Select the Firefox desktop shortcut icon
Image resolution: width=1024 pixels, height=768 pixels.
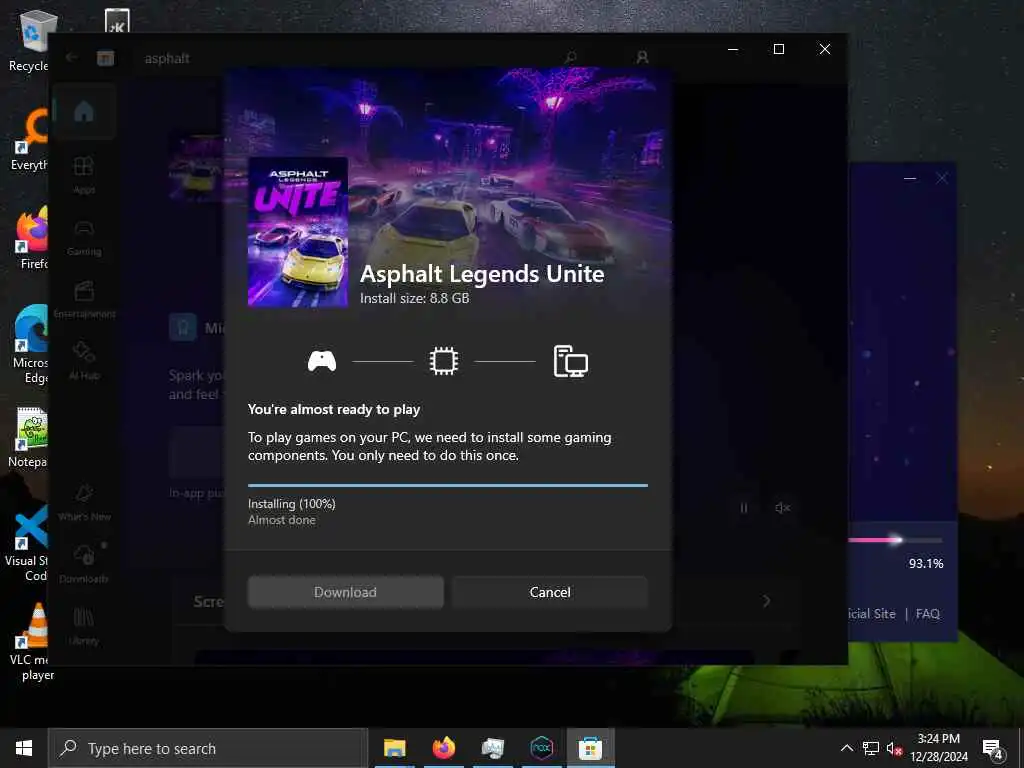(x=33, y=238)
